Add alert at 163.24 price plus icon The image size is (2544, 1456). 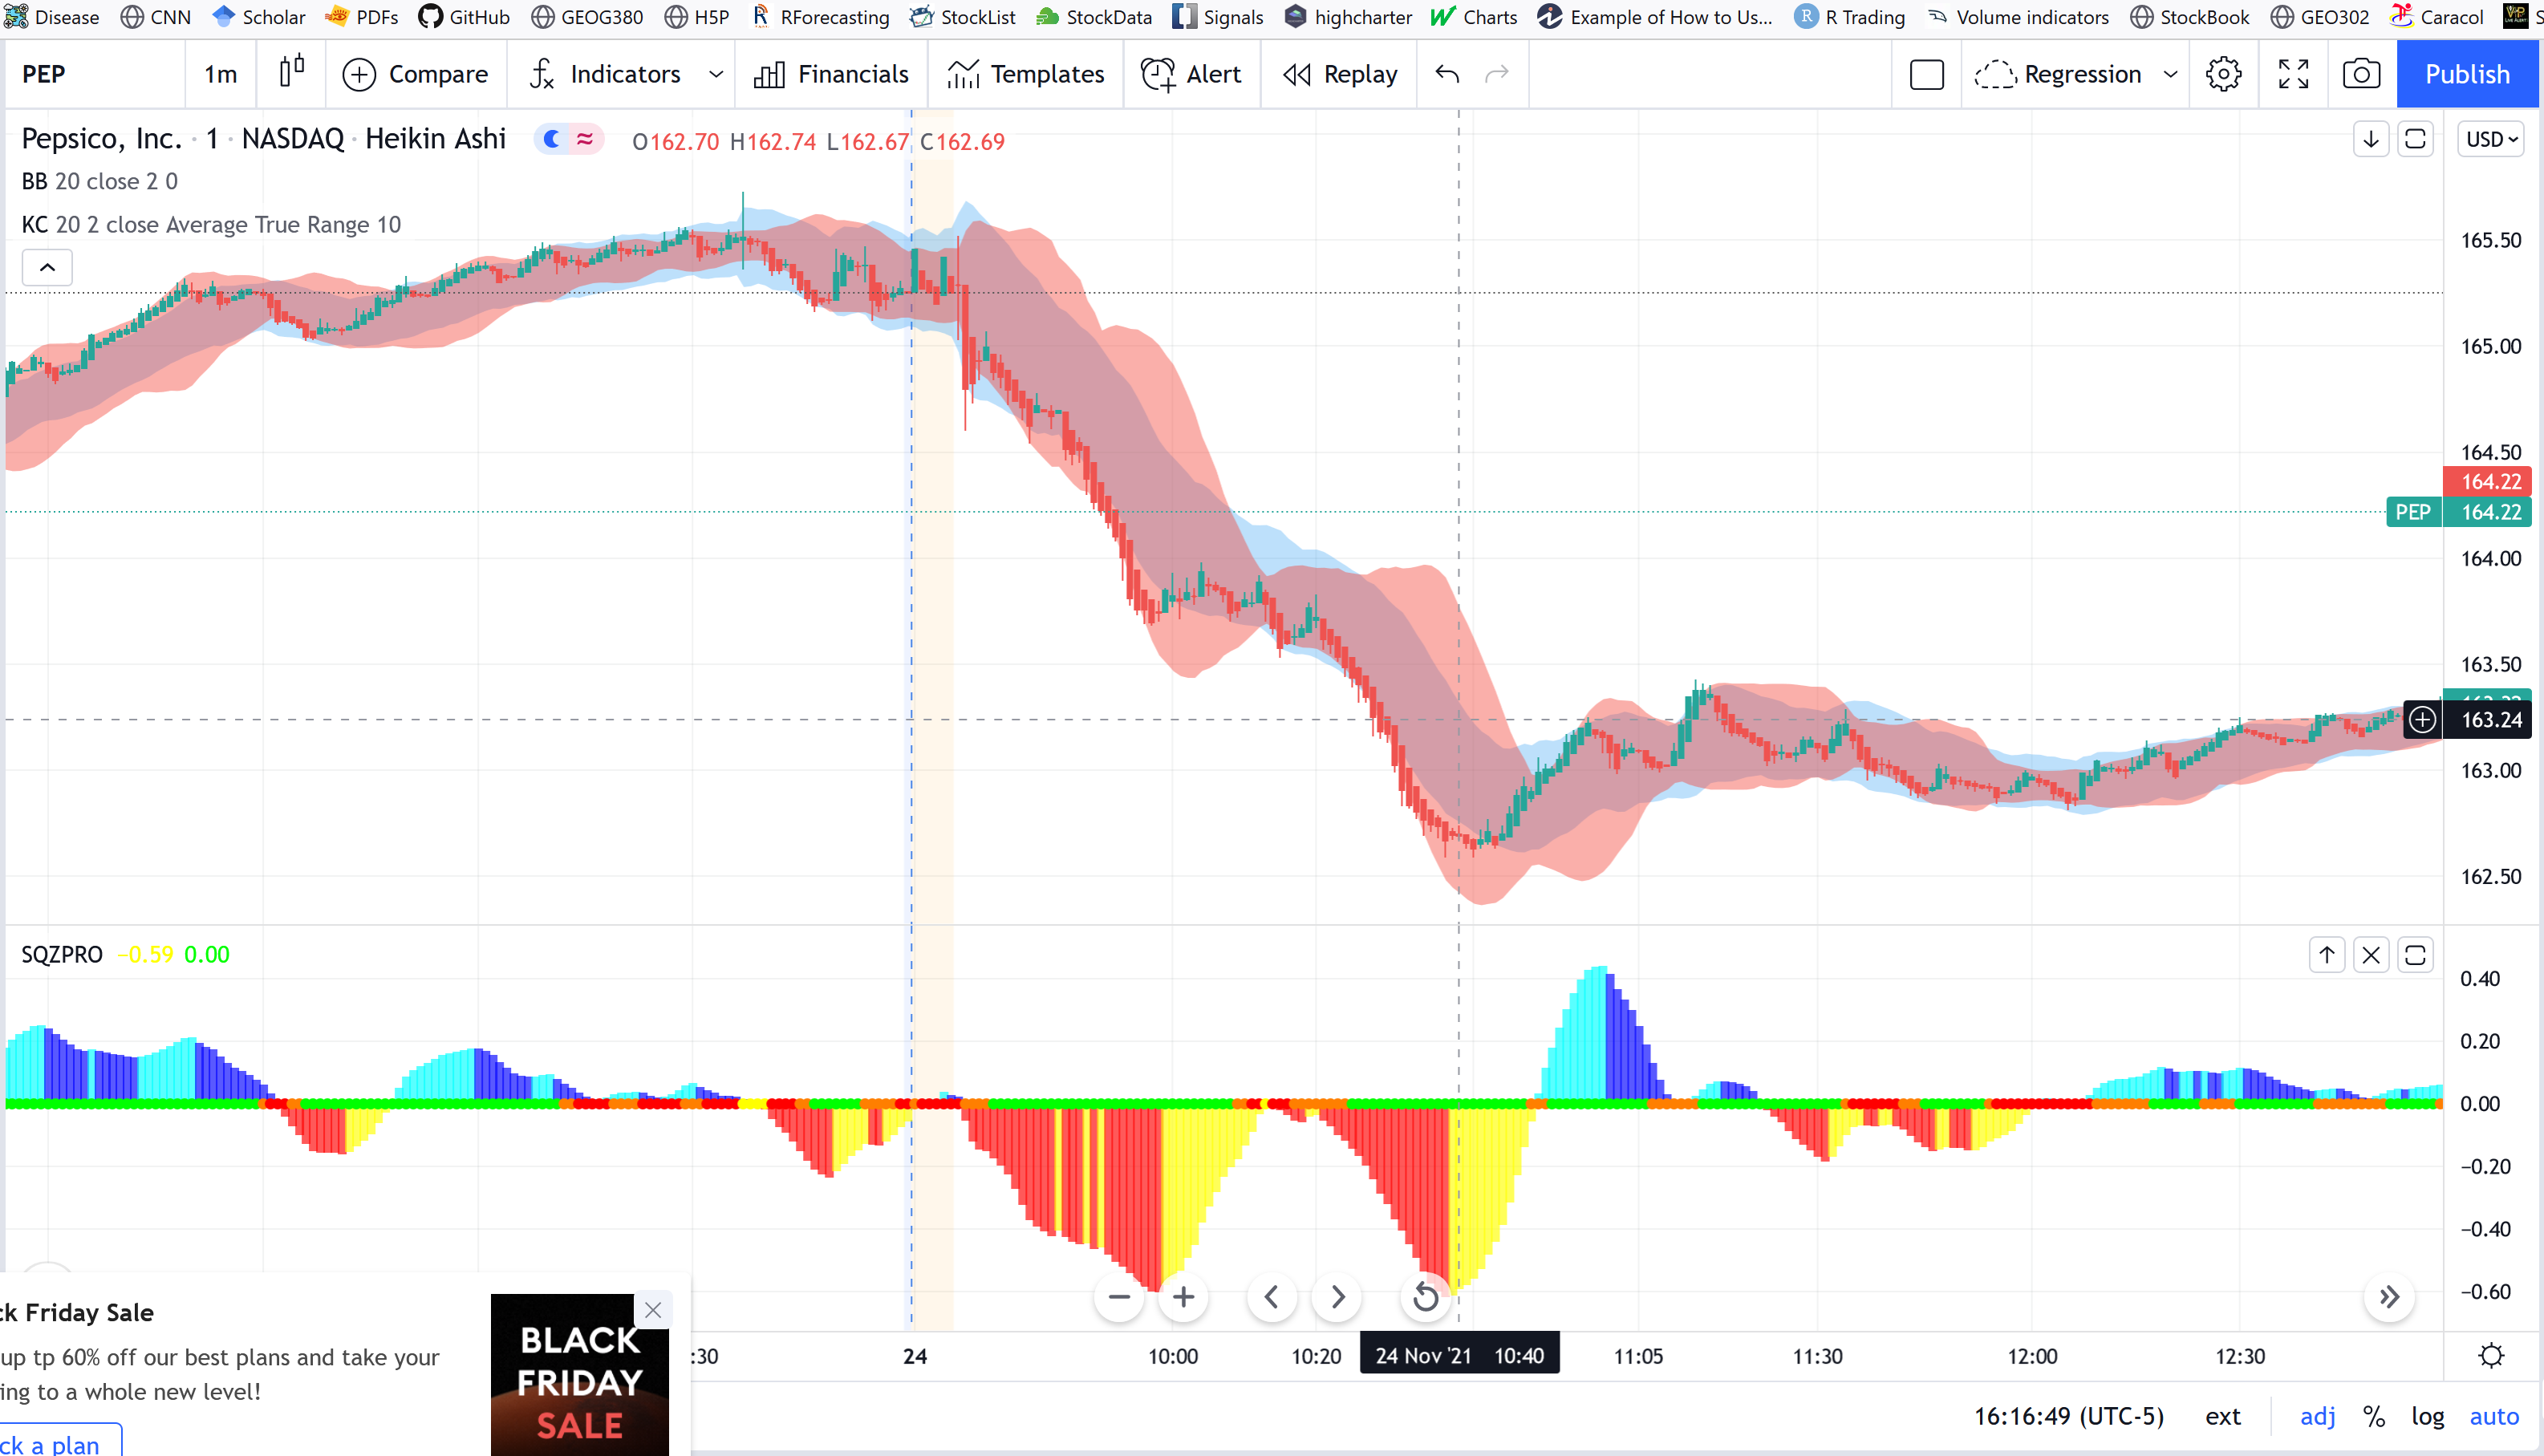tap(2422, 719)
